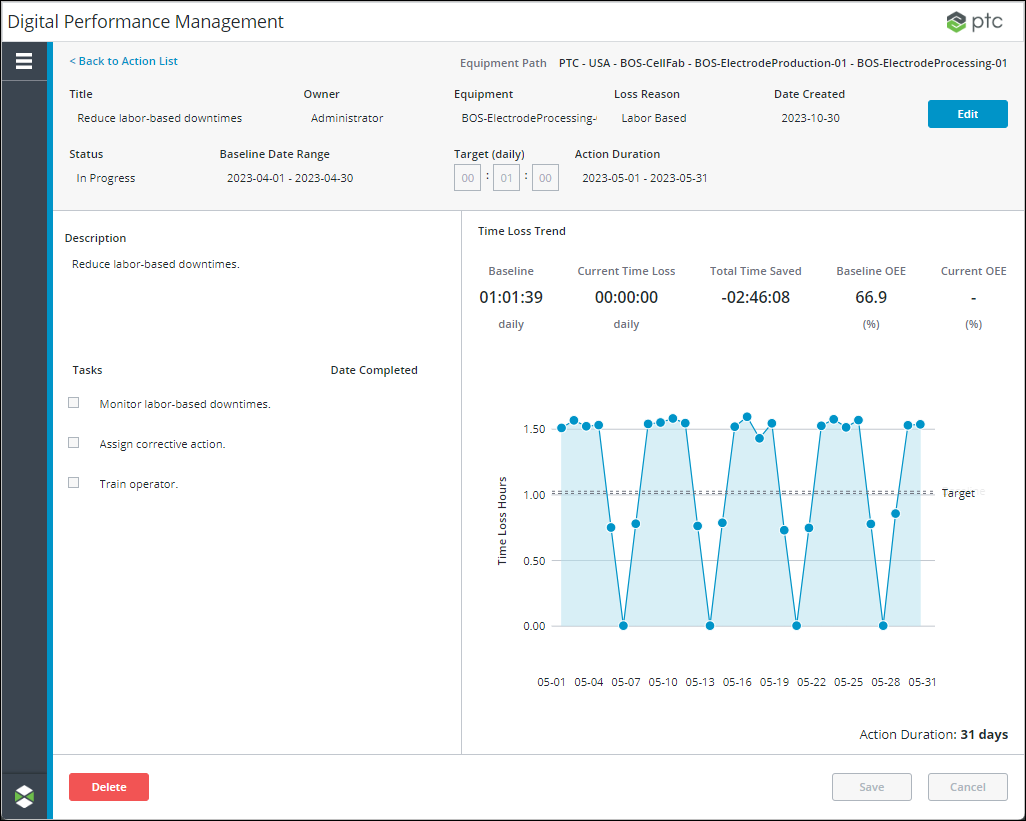Click the Current Time Loss value 00:00:00
Viewport: 1026px width, 821px height.
click(627, 297)
